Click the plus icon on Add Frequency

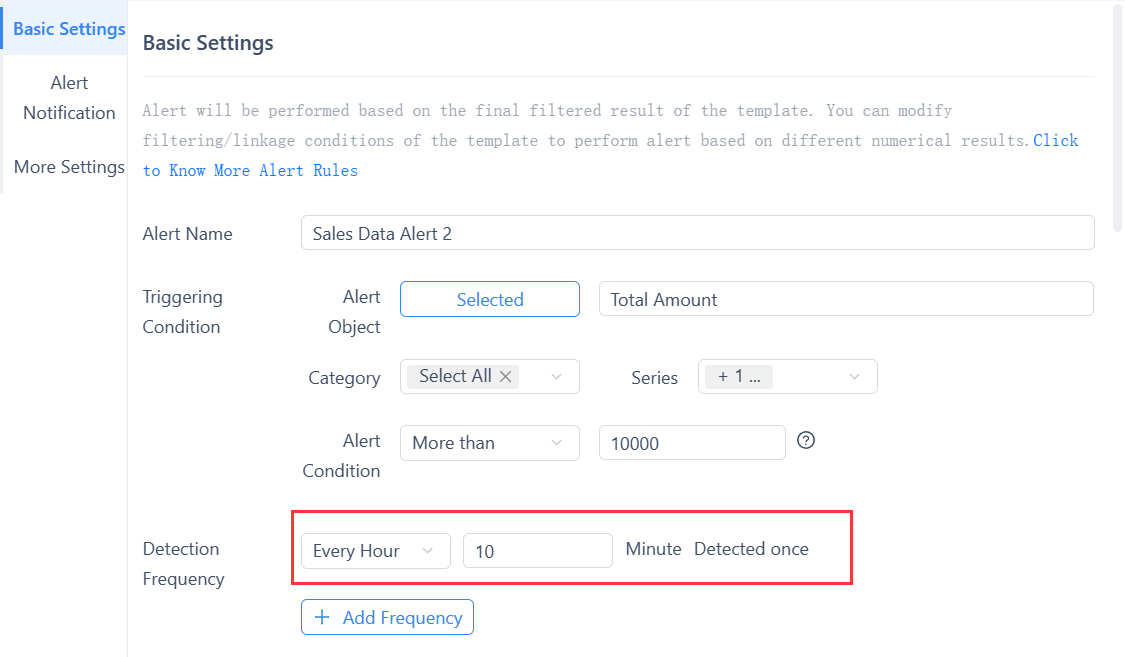tap(320, 617)
